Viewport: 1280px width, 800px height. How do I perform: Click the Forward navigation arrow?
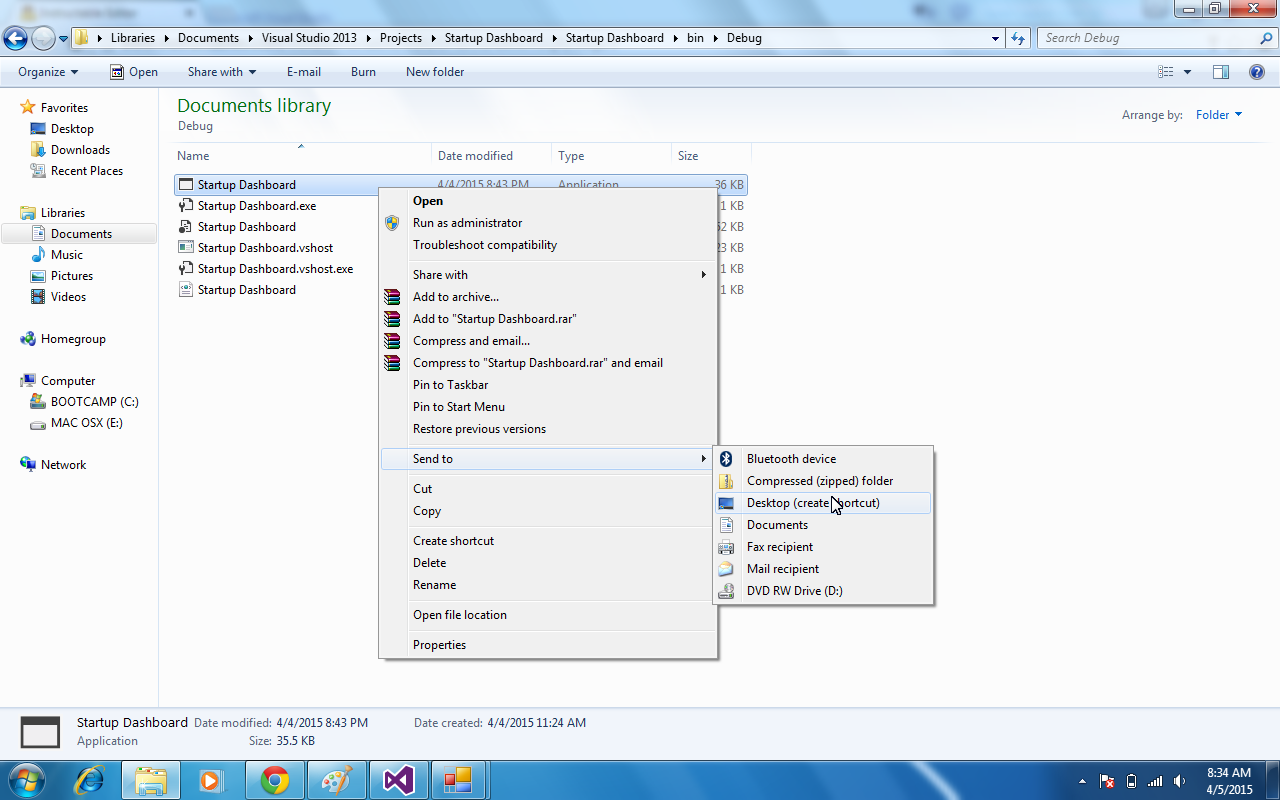(43, 39)
